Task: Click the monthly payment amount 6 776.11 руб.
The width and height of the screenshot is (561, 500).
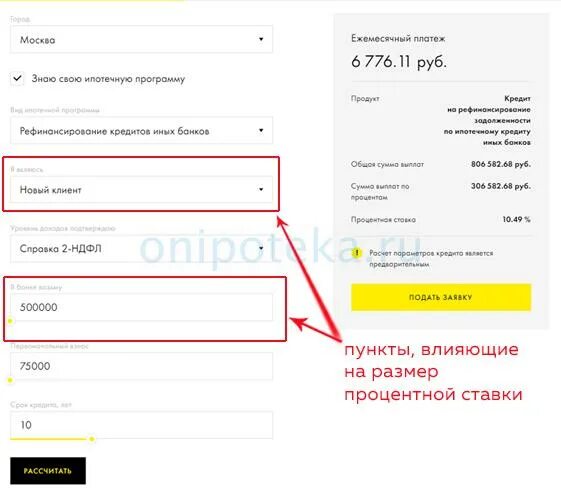Action: (399, 62)
